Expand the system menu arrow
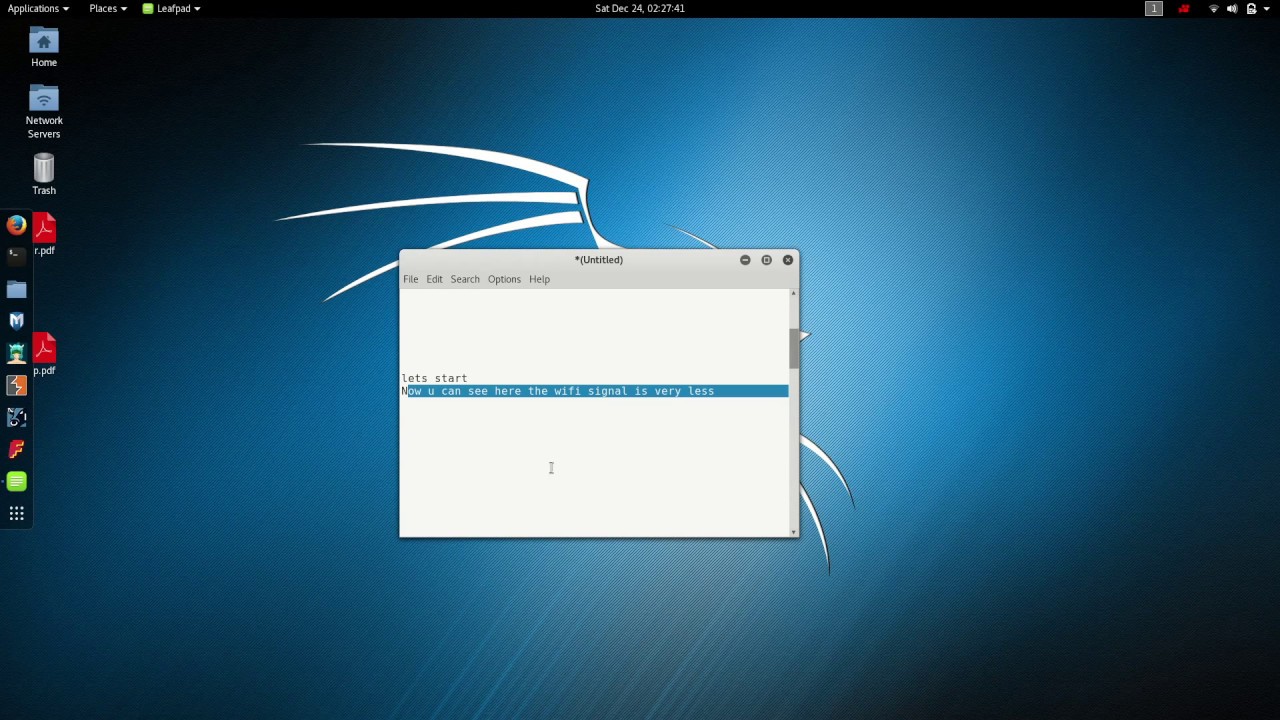The image size is (1280, 720). click(x=1267, y=8)
